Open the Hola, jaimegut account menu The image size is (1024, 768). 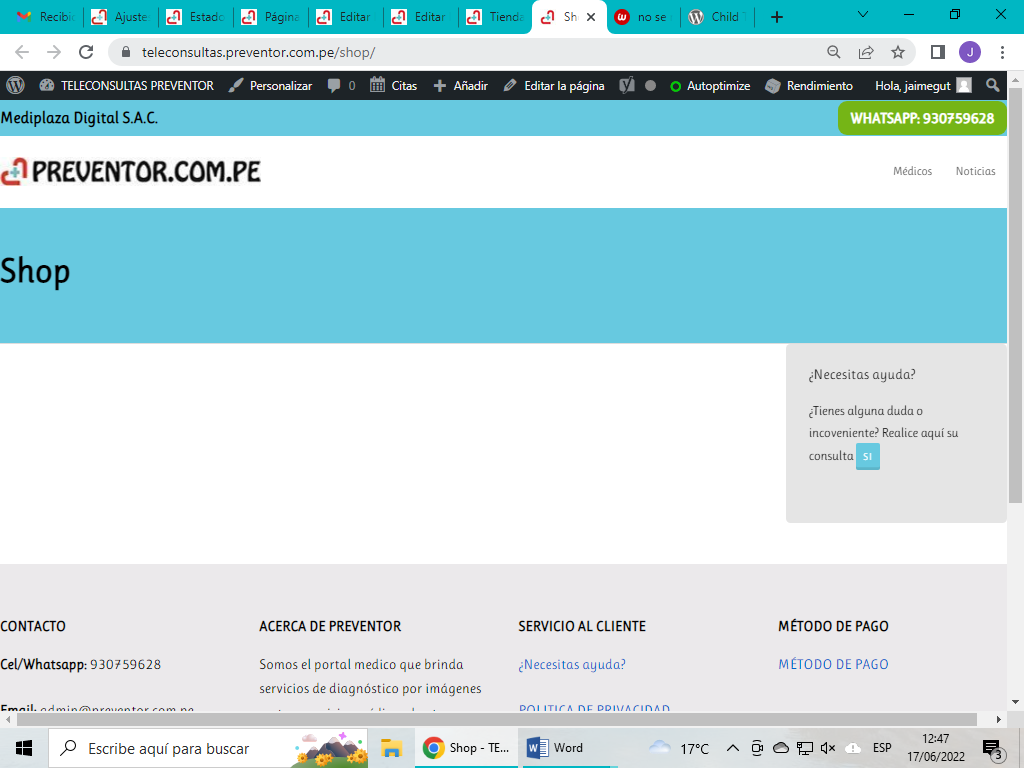pos(923,86)
